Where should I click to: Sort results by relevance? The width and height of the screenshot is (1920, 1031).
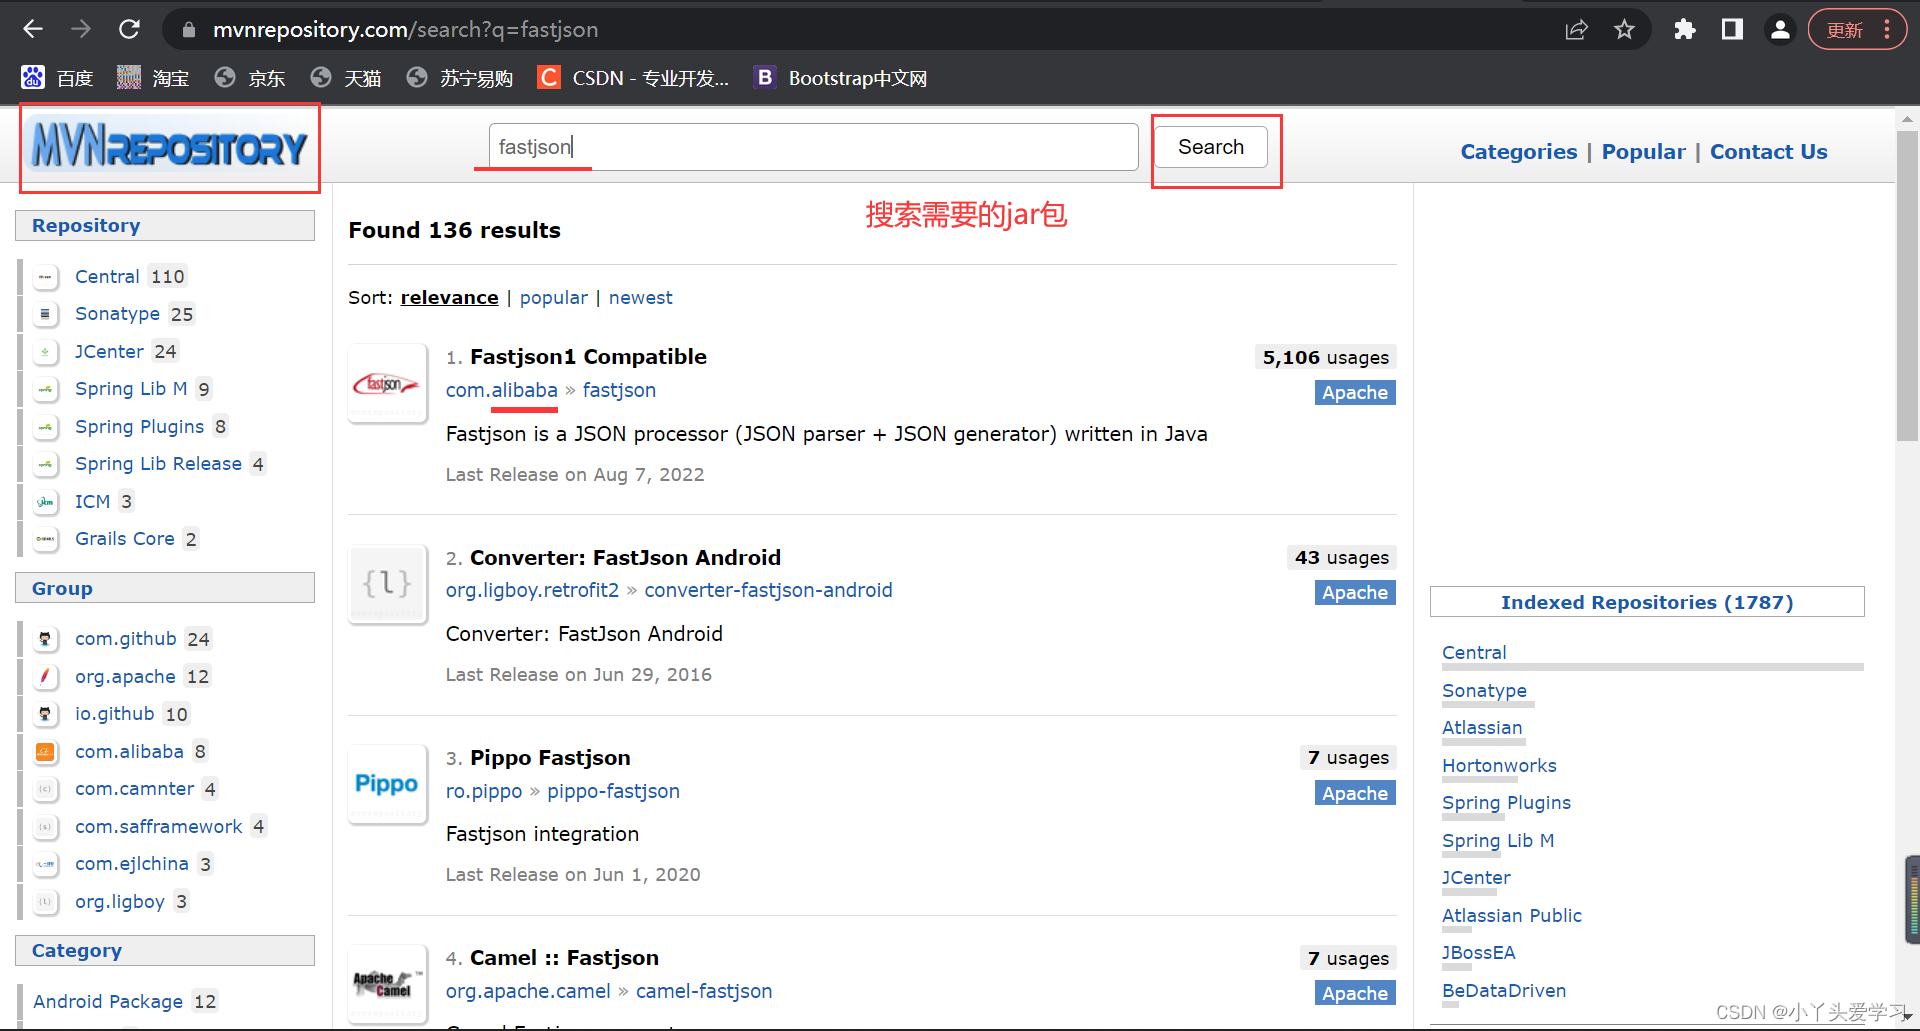(x=449, y=297)
